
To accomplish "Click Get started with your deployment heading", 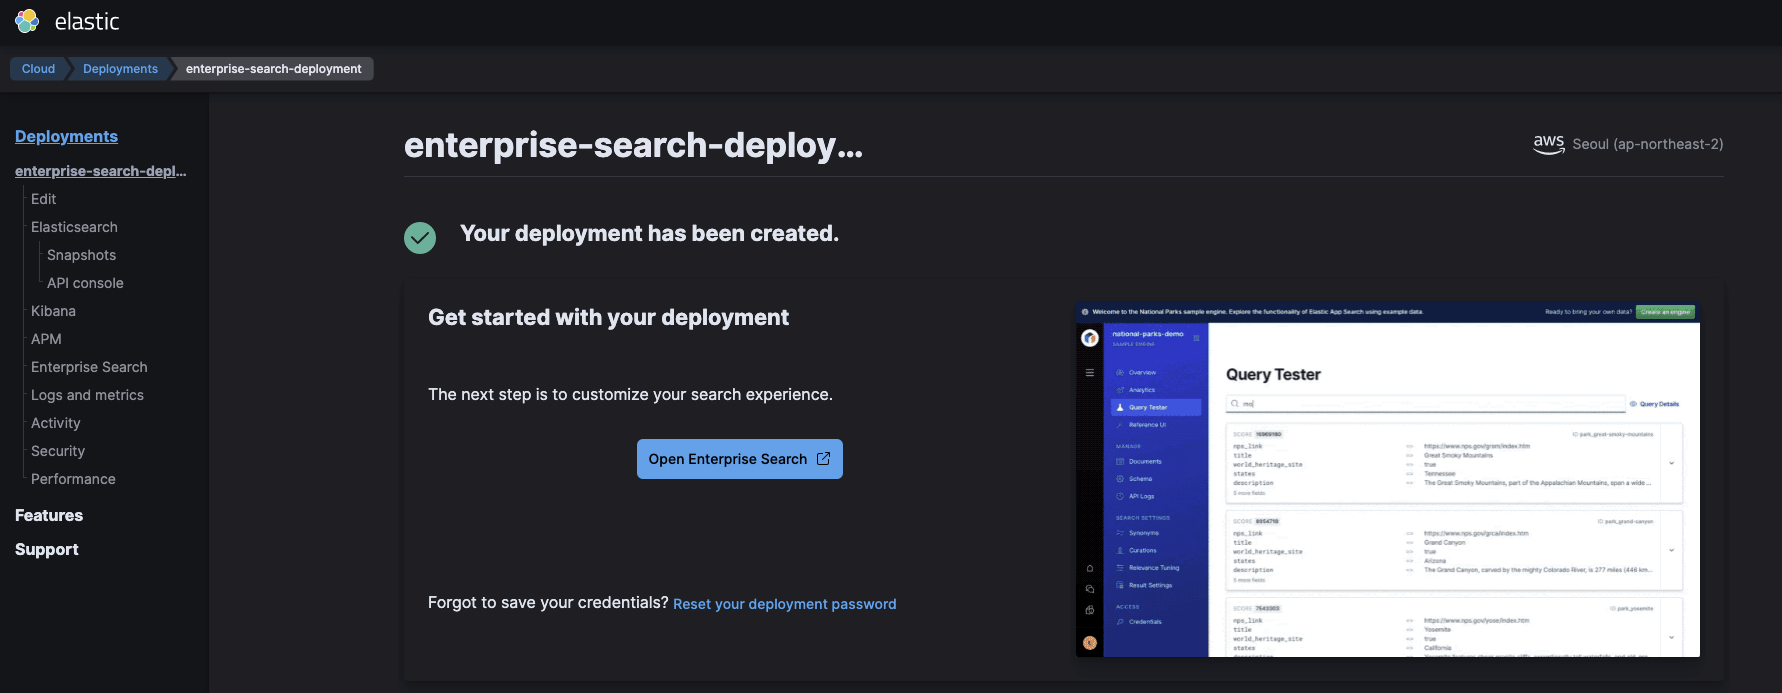I will point(608,317).
